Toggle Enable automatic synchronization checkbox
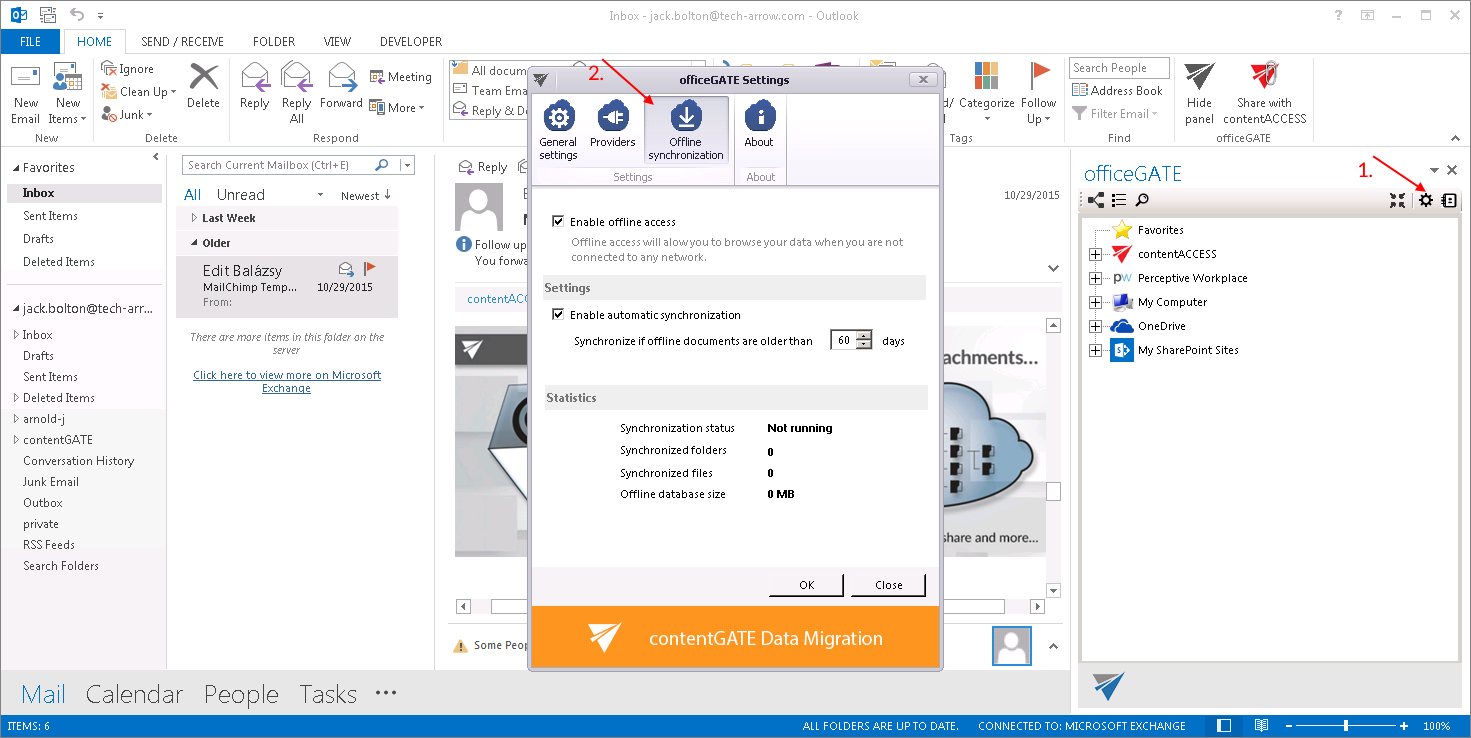 [558, 314]
